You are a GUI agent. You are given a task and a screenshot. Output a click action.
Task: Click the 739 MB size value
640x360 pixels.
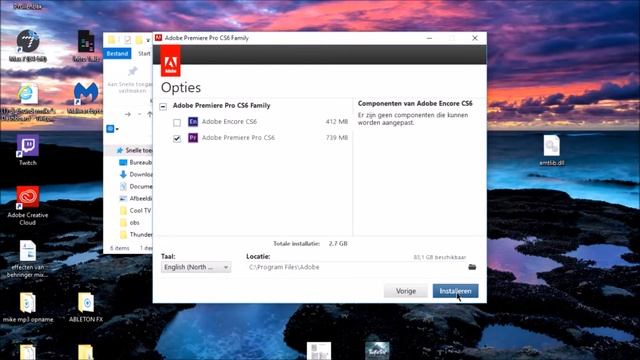[337, 138]
